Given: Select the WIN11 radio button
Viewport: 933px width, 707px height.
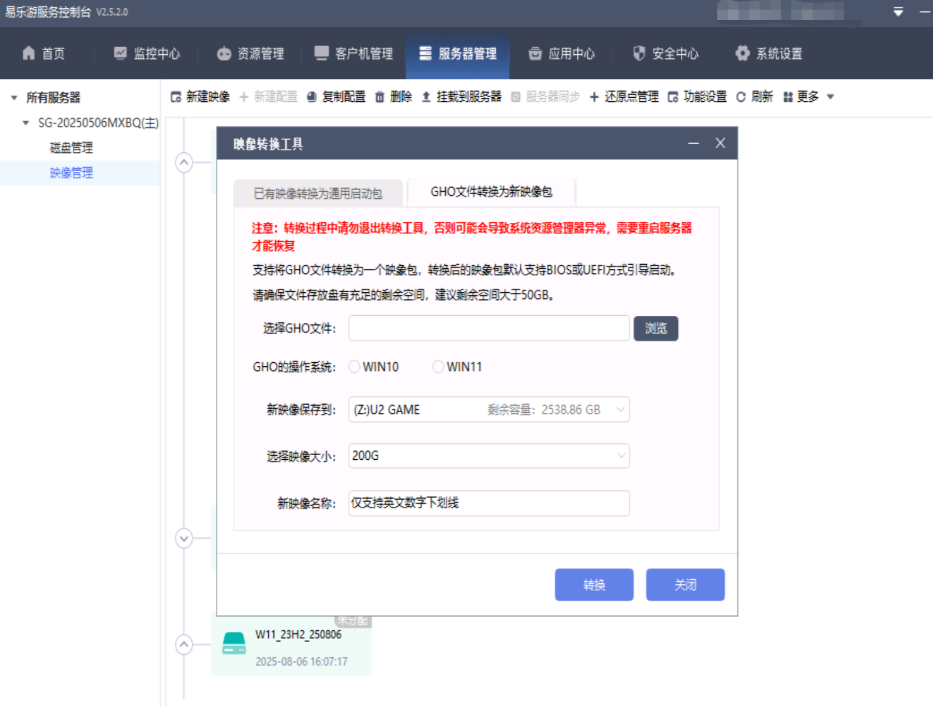Looking at the screenshot, I should click(438, 367).
